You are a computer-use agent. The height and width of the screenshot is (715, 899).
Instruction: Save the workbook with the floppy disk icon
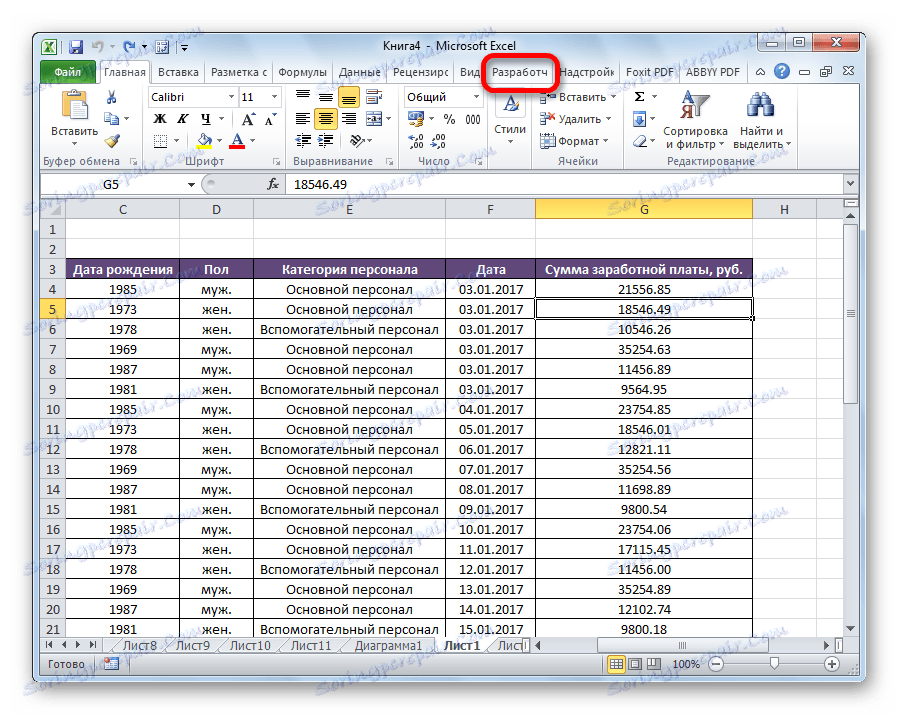(75, 46)
